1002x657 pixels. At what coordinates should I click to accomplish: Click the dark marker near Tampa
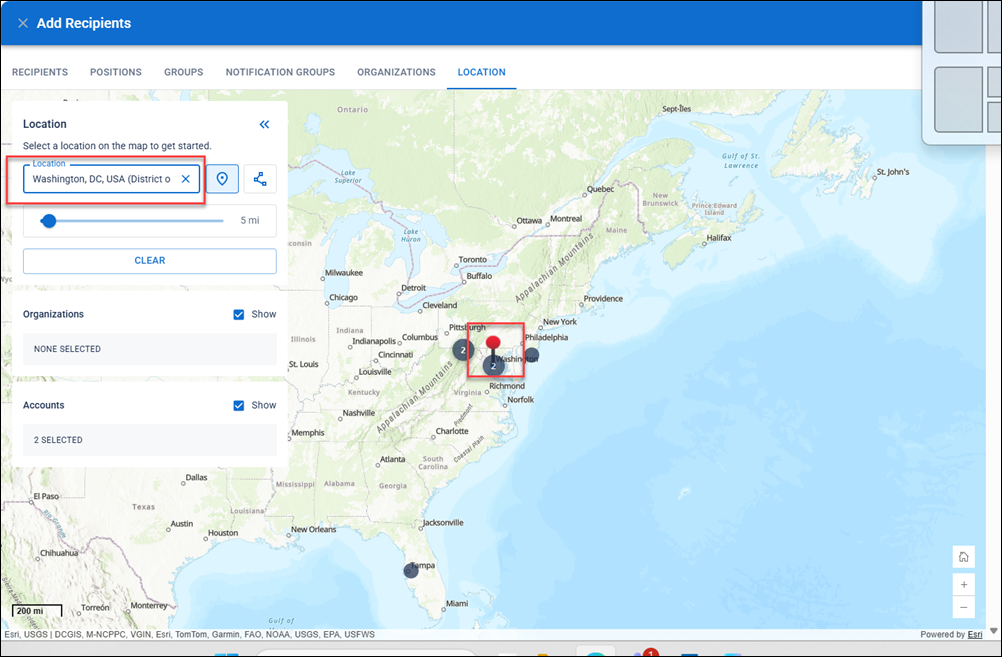(411, 571)
